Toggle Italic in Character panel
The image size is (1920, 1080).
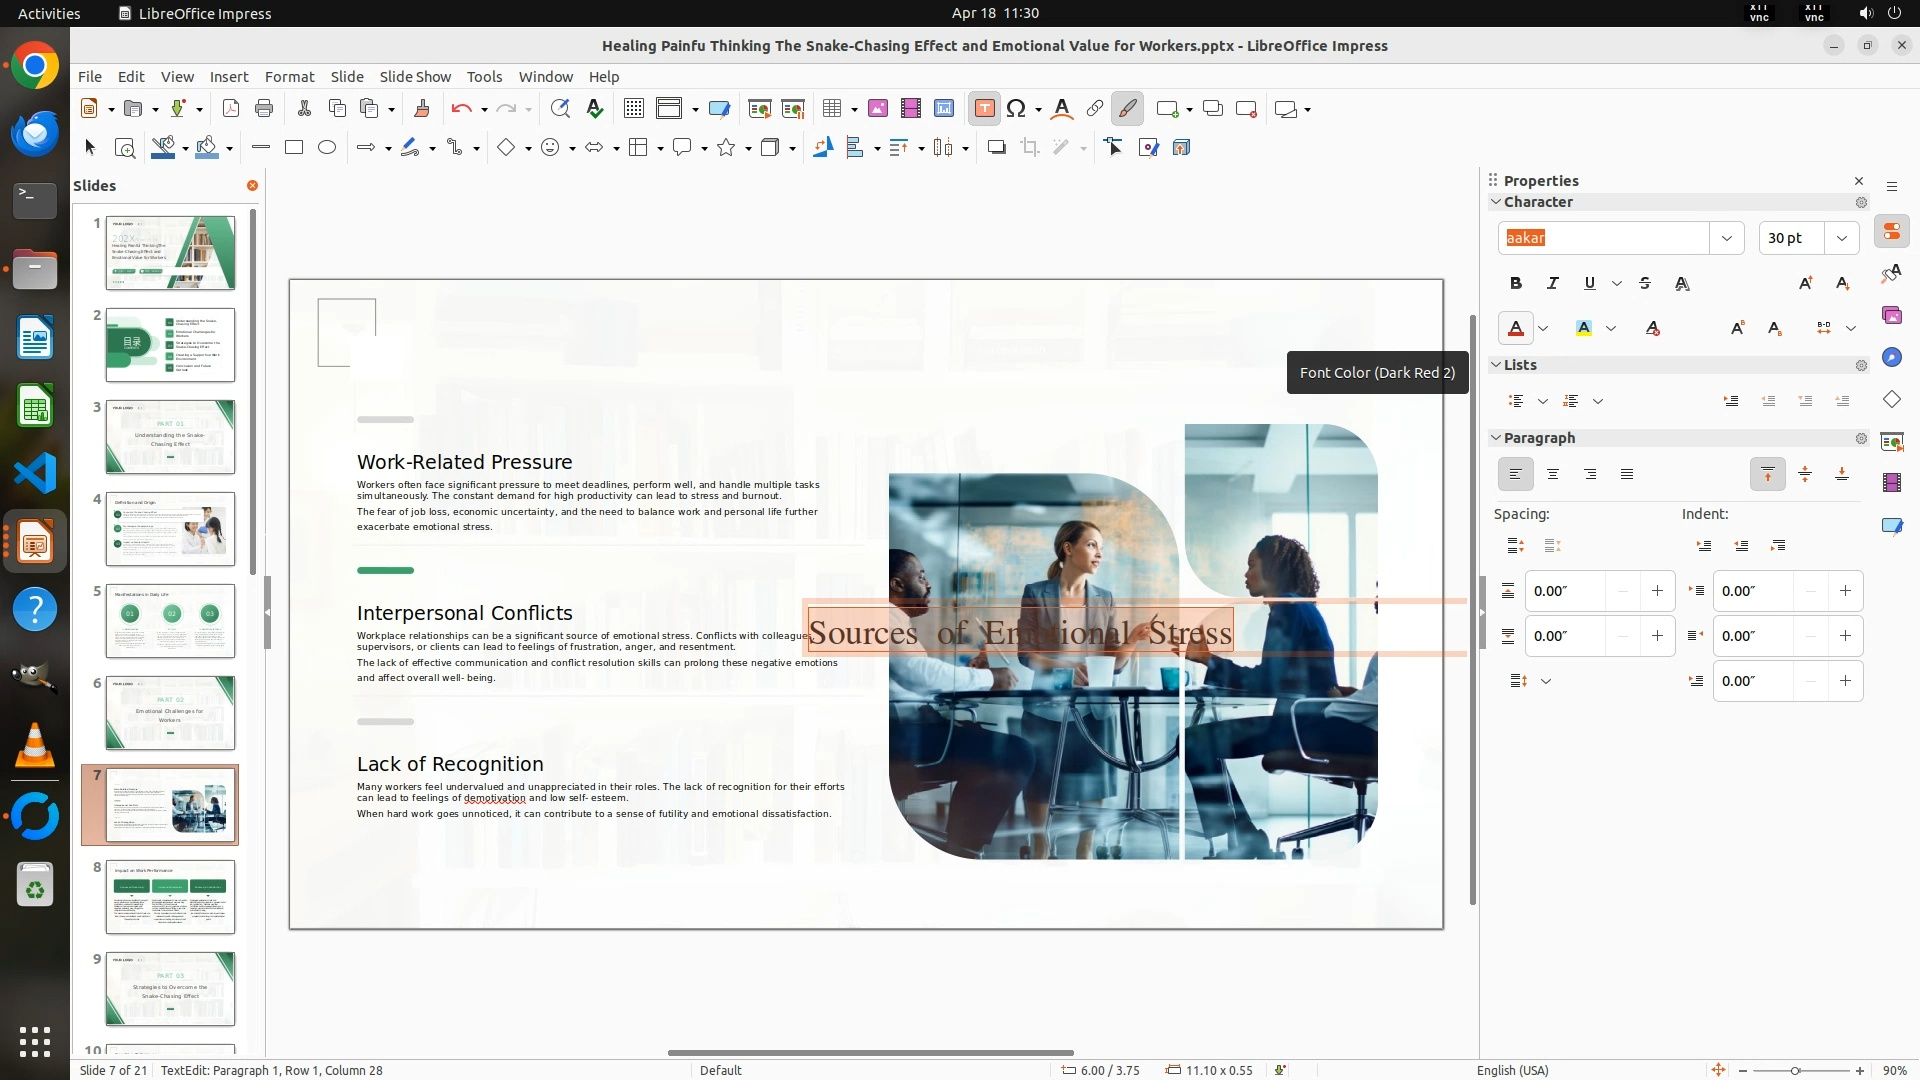click(1552, 284)
